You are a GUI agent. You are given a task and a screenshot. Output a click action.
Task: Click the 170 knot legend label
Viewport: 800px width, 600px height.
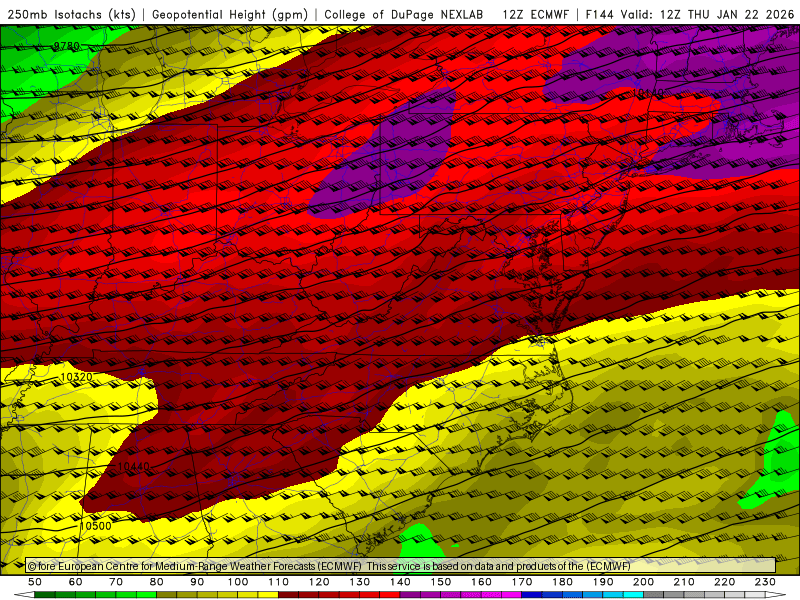pyautogui.click(x=521, y=582)
